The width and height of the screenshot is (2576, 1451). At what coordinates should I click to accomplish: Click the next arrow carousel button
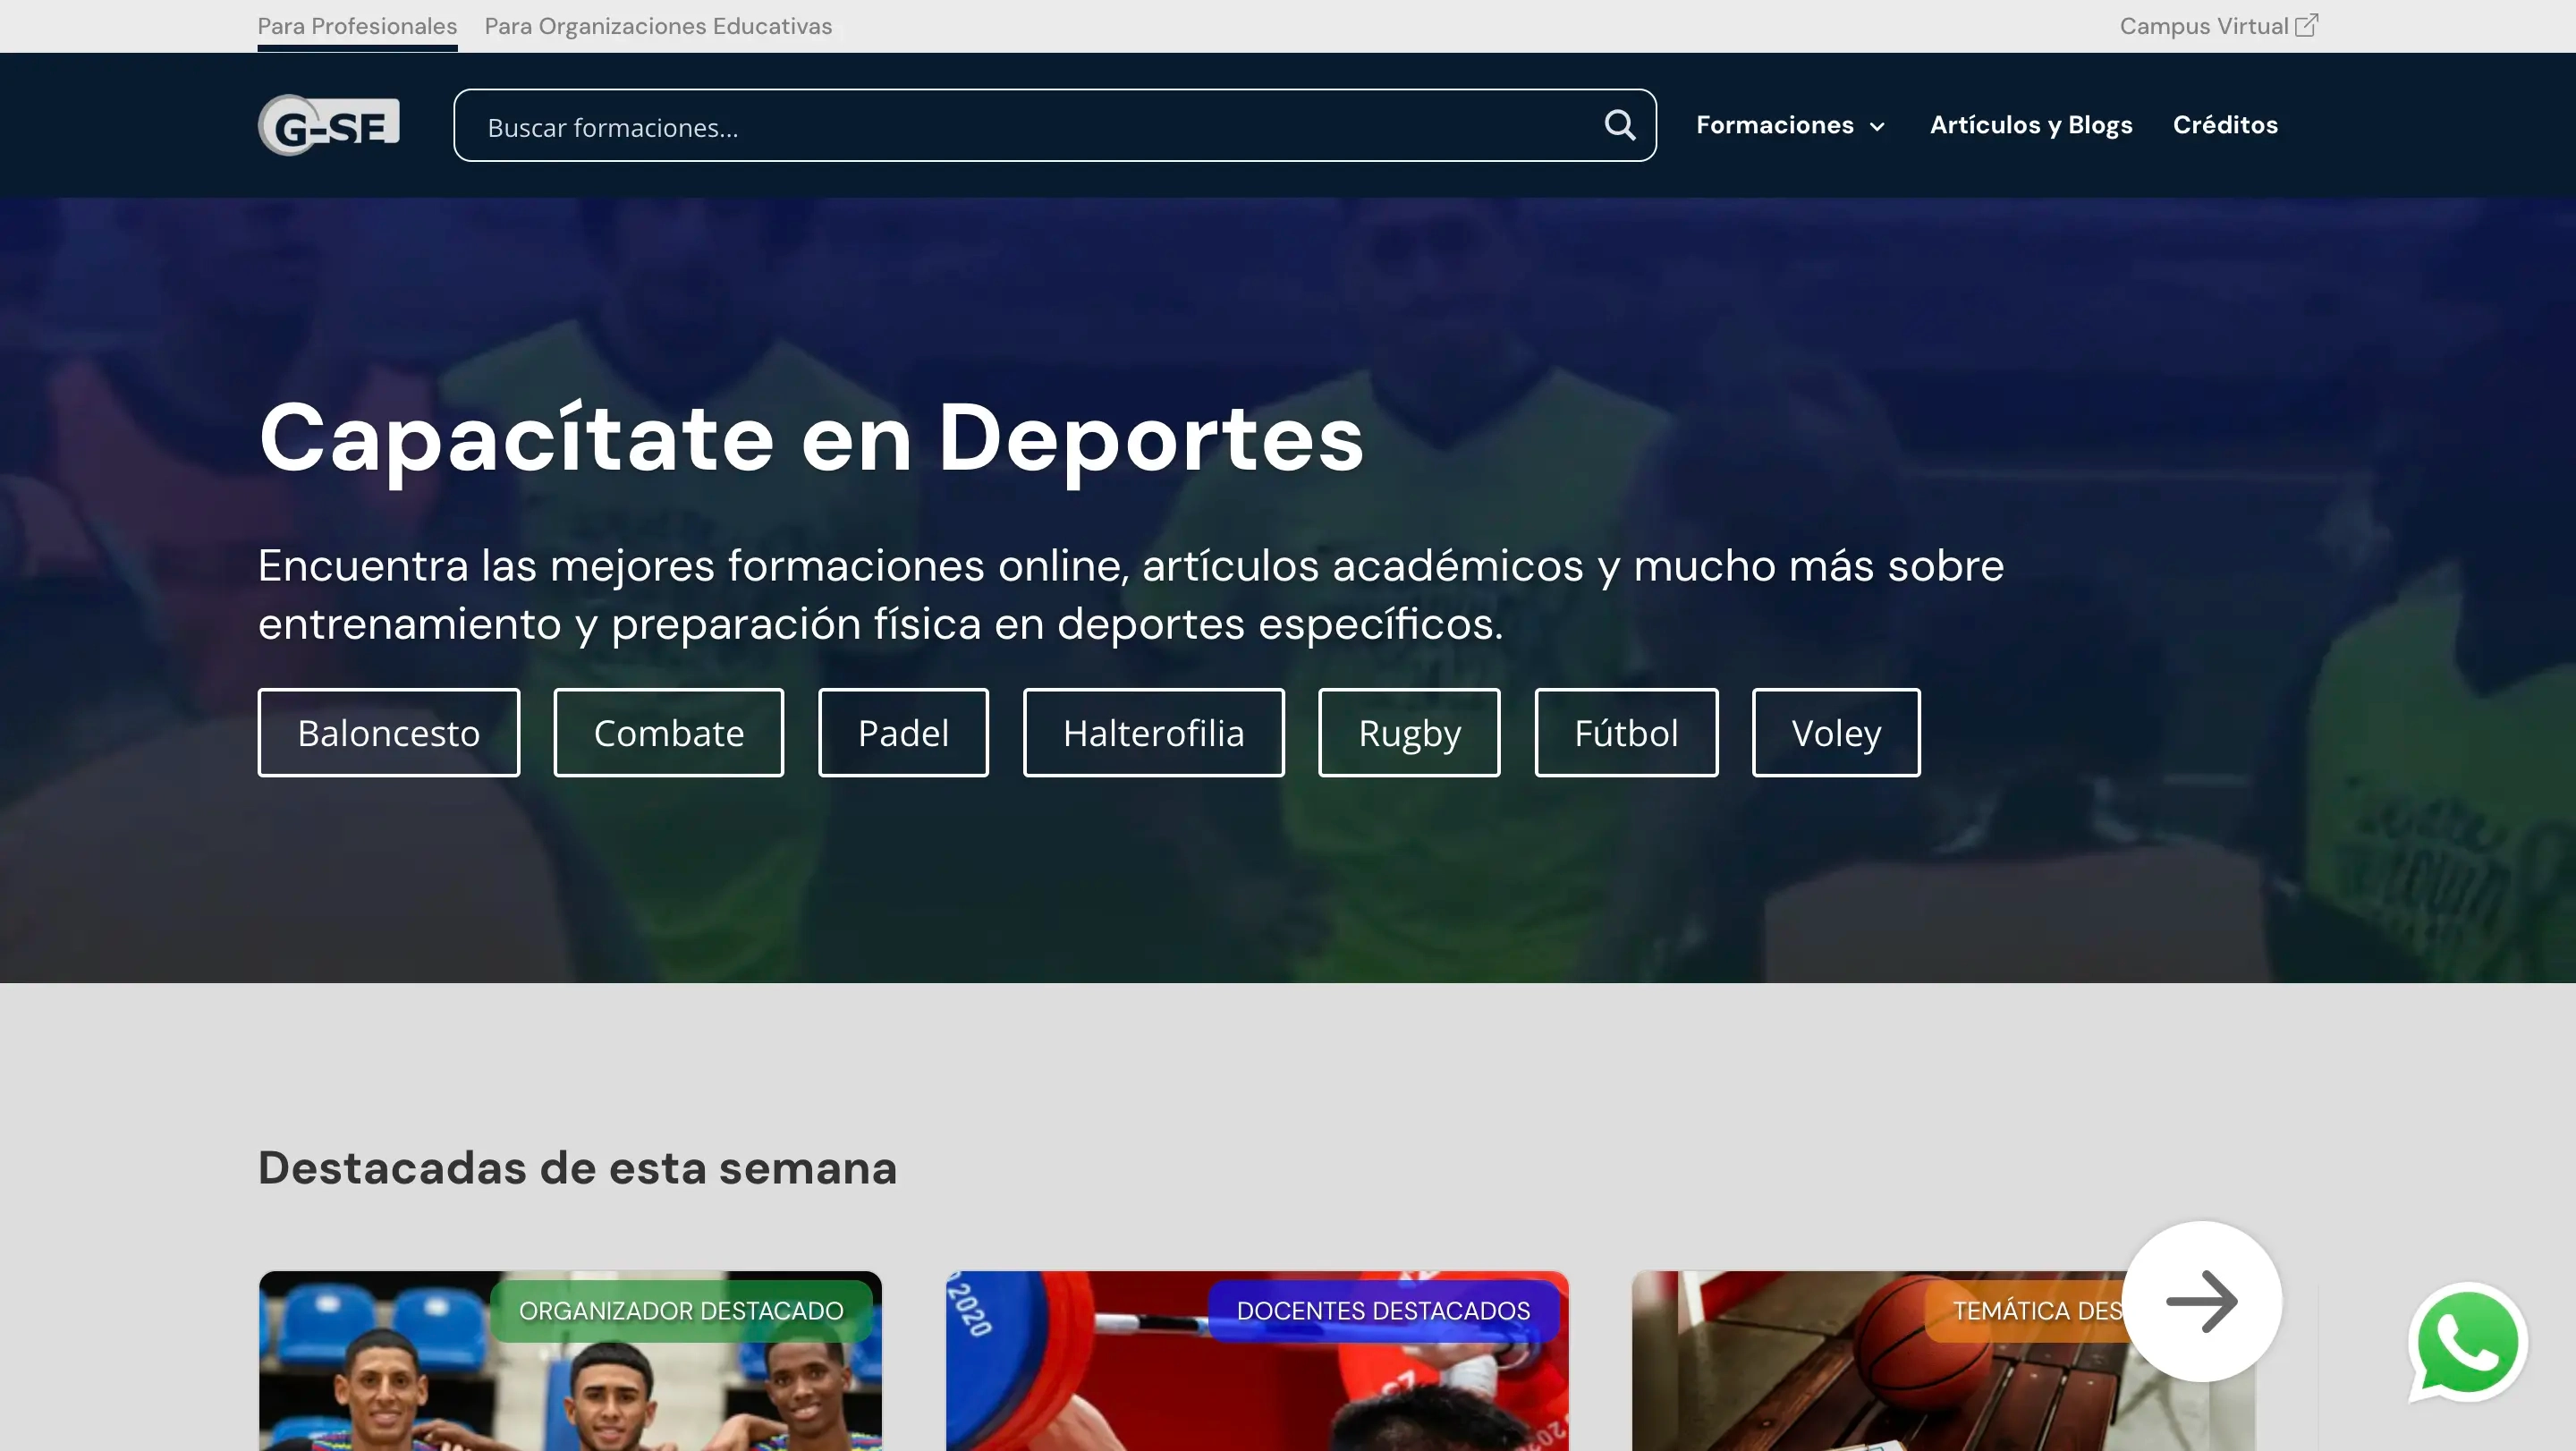2201,1301
